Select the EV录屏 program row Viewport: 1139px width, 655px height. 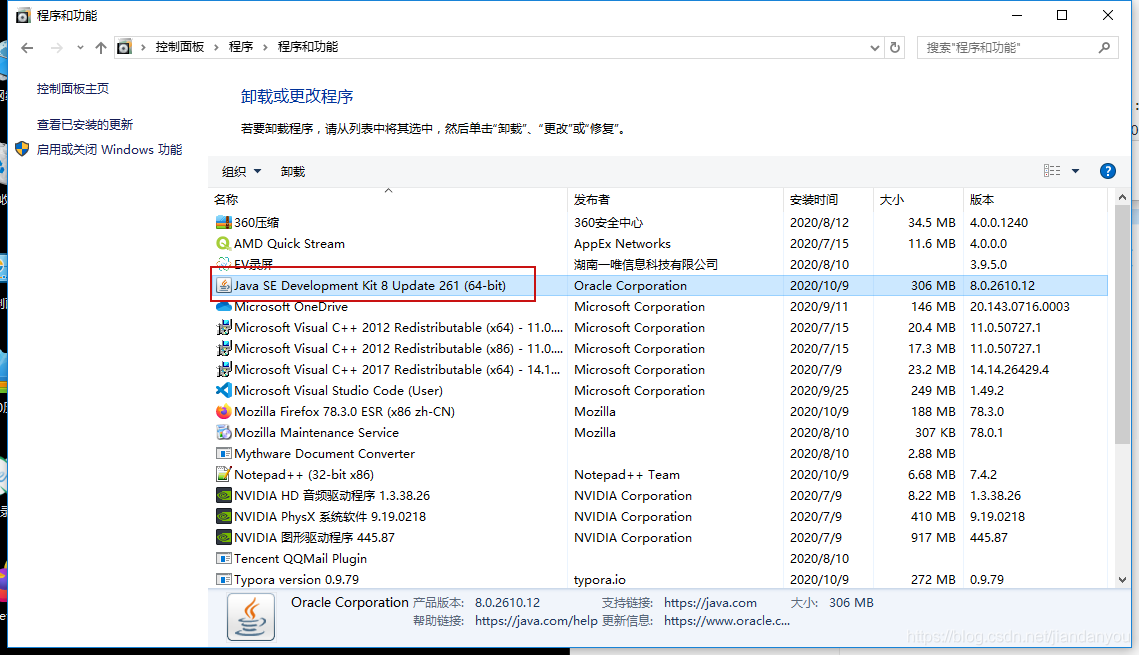tap(658, 264)
